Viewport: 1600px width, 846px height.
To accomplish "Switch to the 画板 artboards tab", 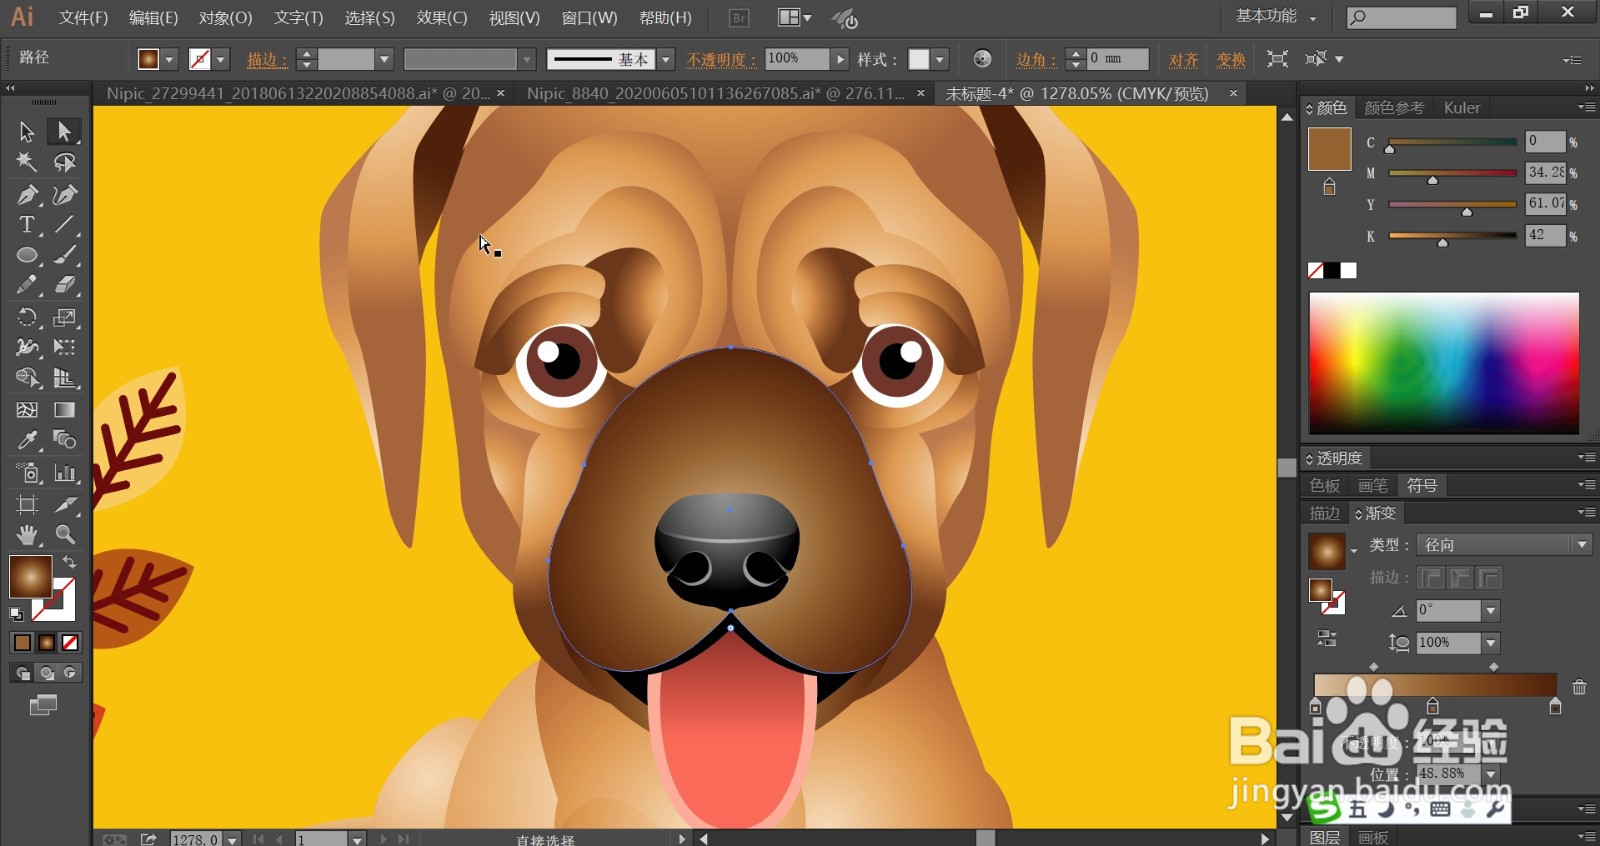I will pos(1373,837).
